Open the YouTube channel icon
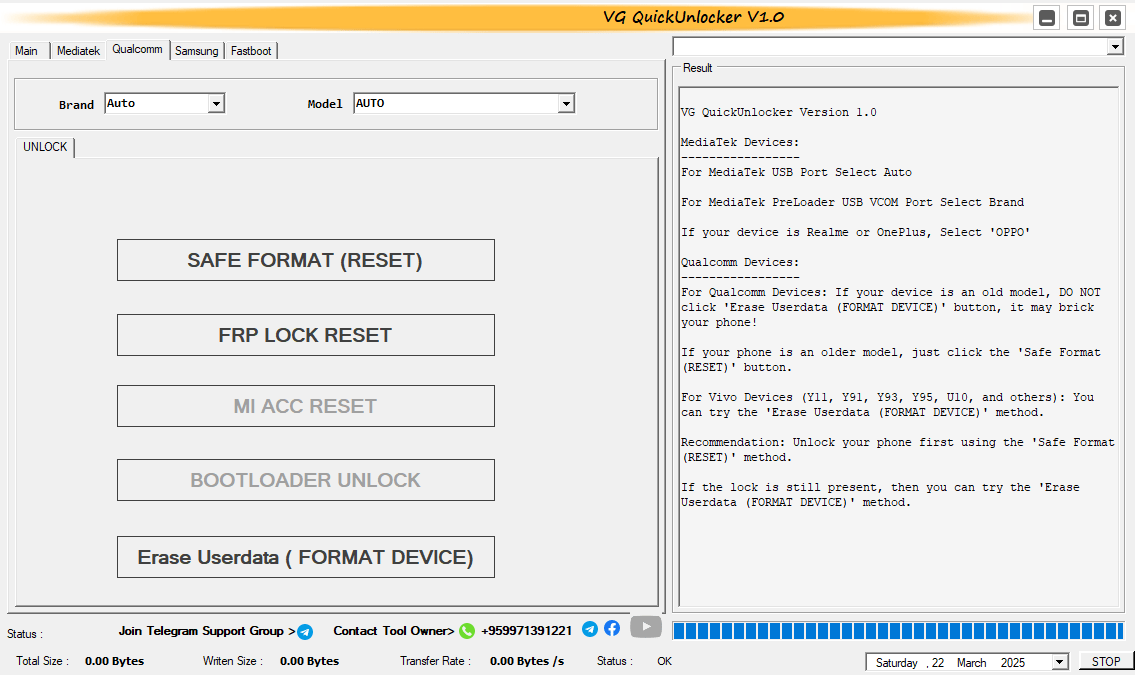This screenshot has width=1135, height=675. (645, 627)
